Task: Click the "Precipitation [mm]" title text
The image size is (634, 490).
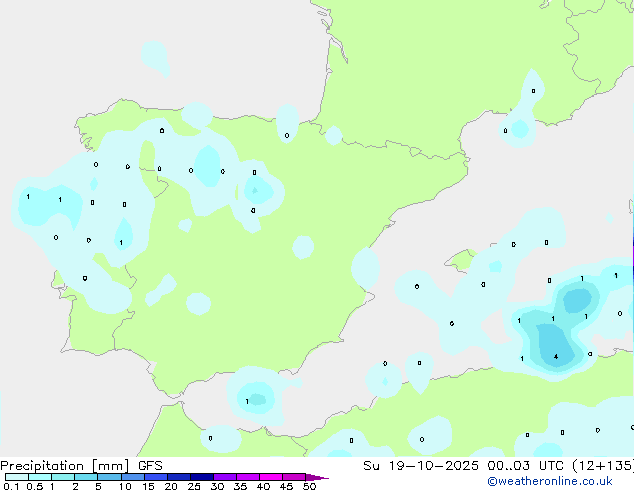Action: 65,466
